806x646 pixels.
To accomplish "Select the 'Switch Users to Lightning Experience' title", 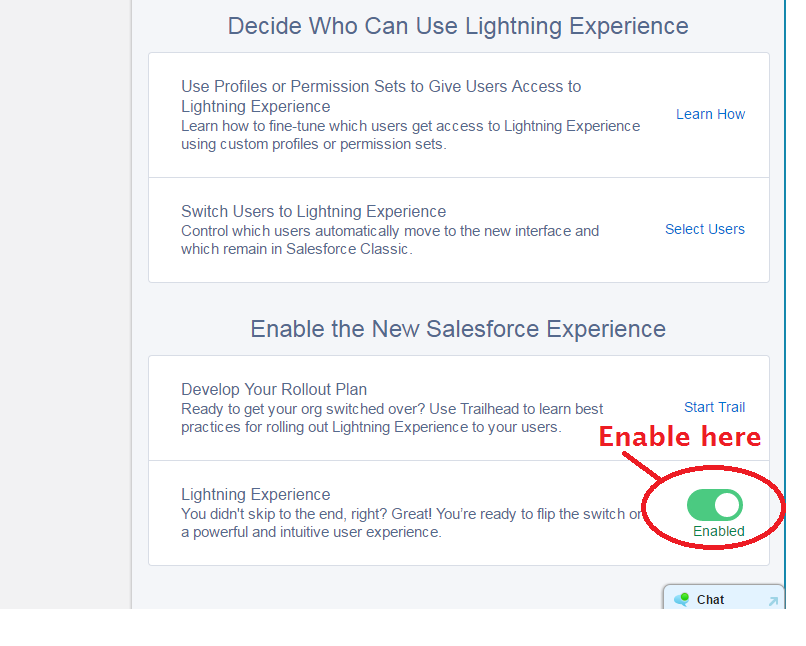I will click(x=314, y=211).
